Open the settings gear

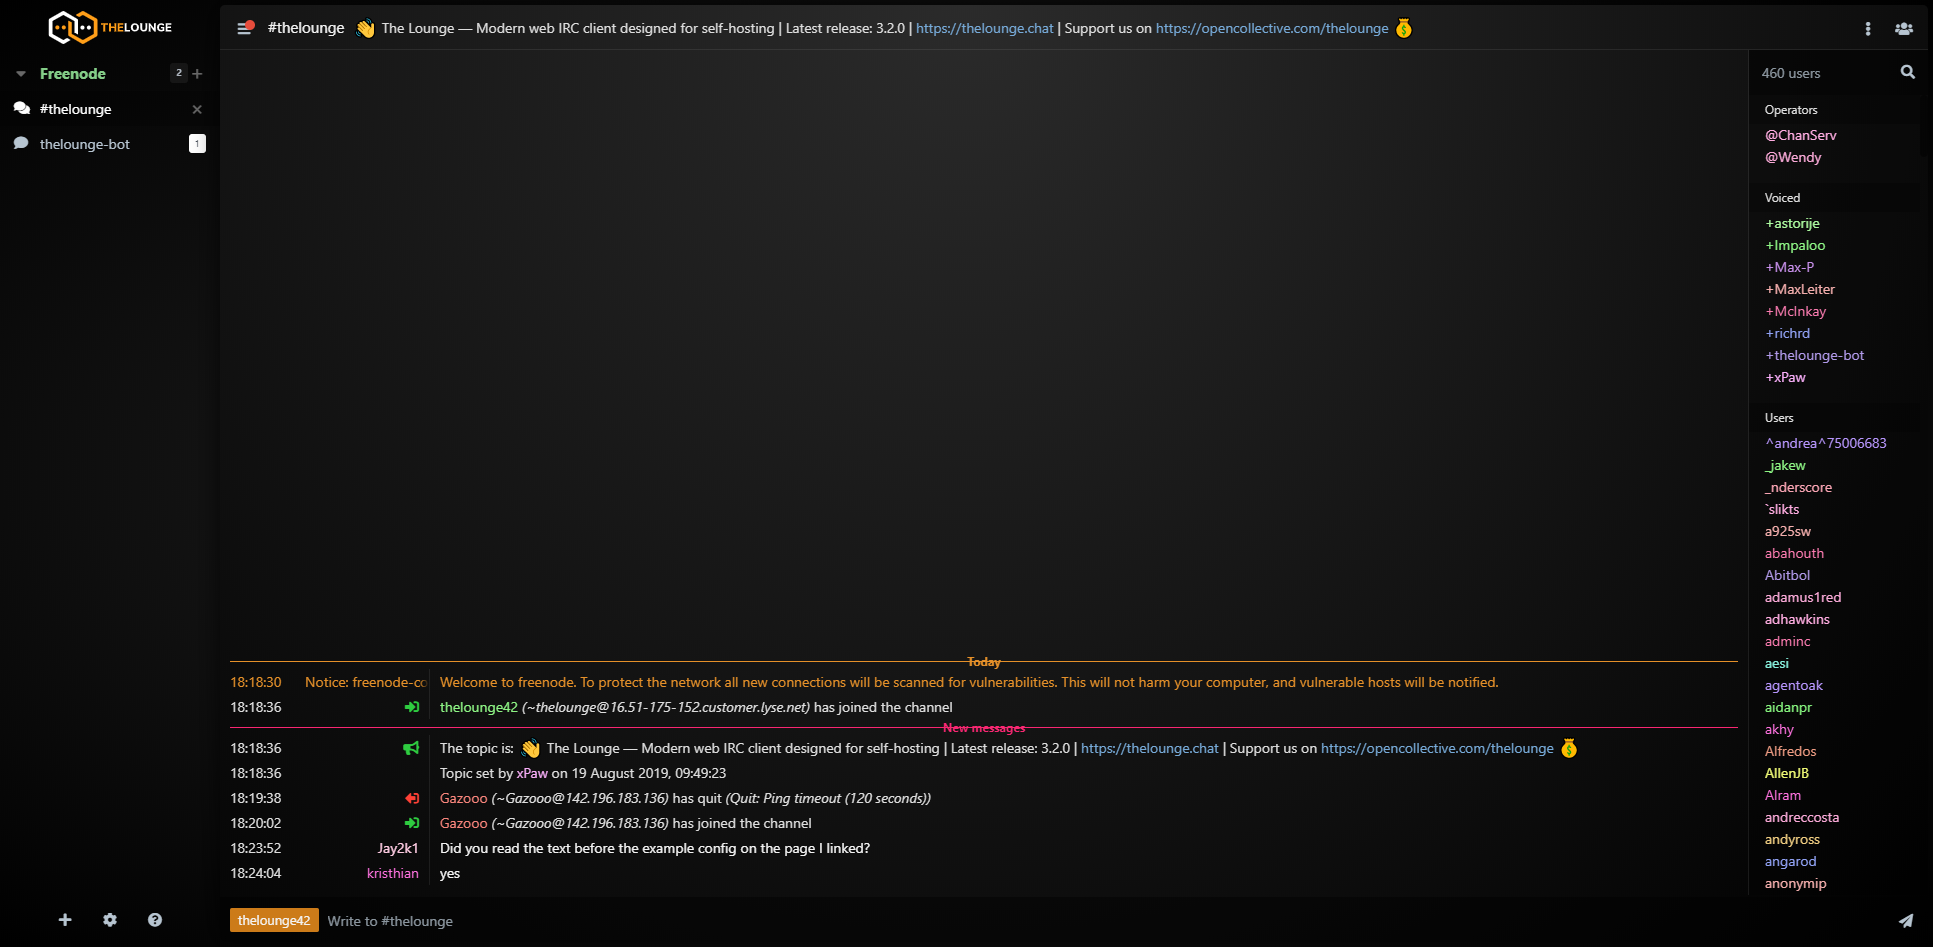tap(110, 920)
